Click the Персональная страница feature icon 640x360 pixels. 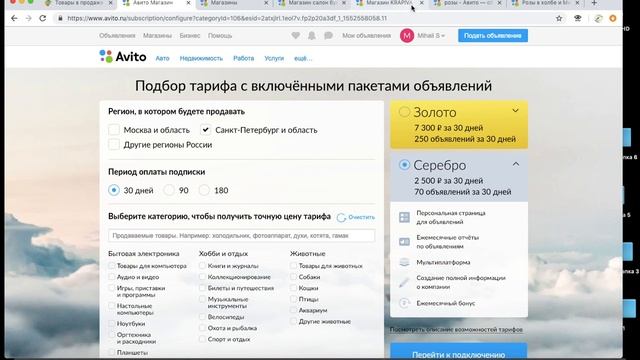(x=404, y=217)
